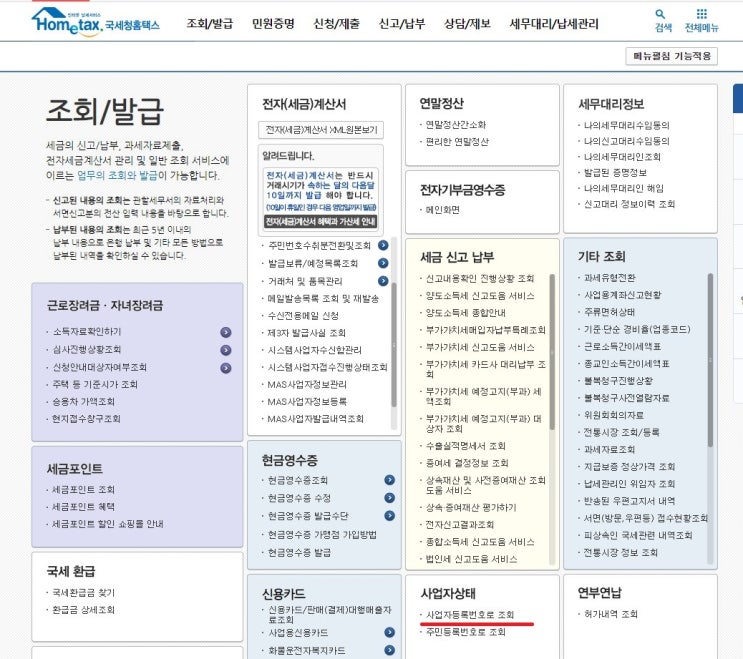The height and width of the screenshot is (659, 743).
Task: Click arrow icon beside 발급보류/예정목록조회
Action: tap(383, 263)
